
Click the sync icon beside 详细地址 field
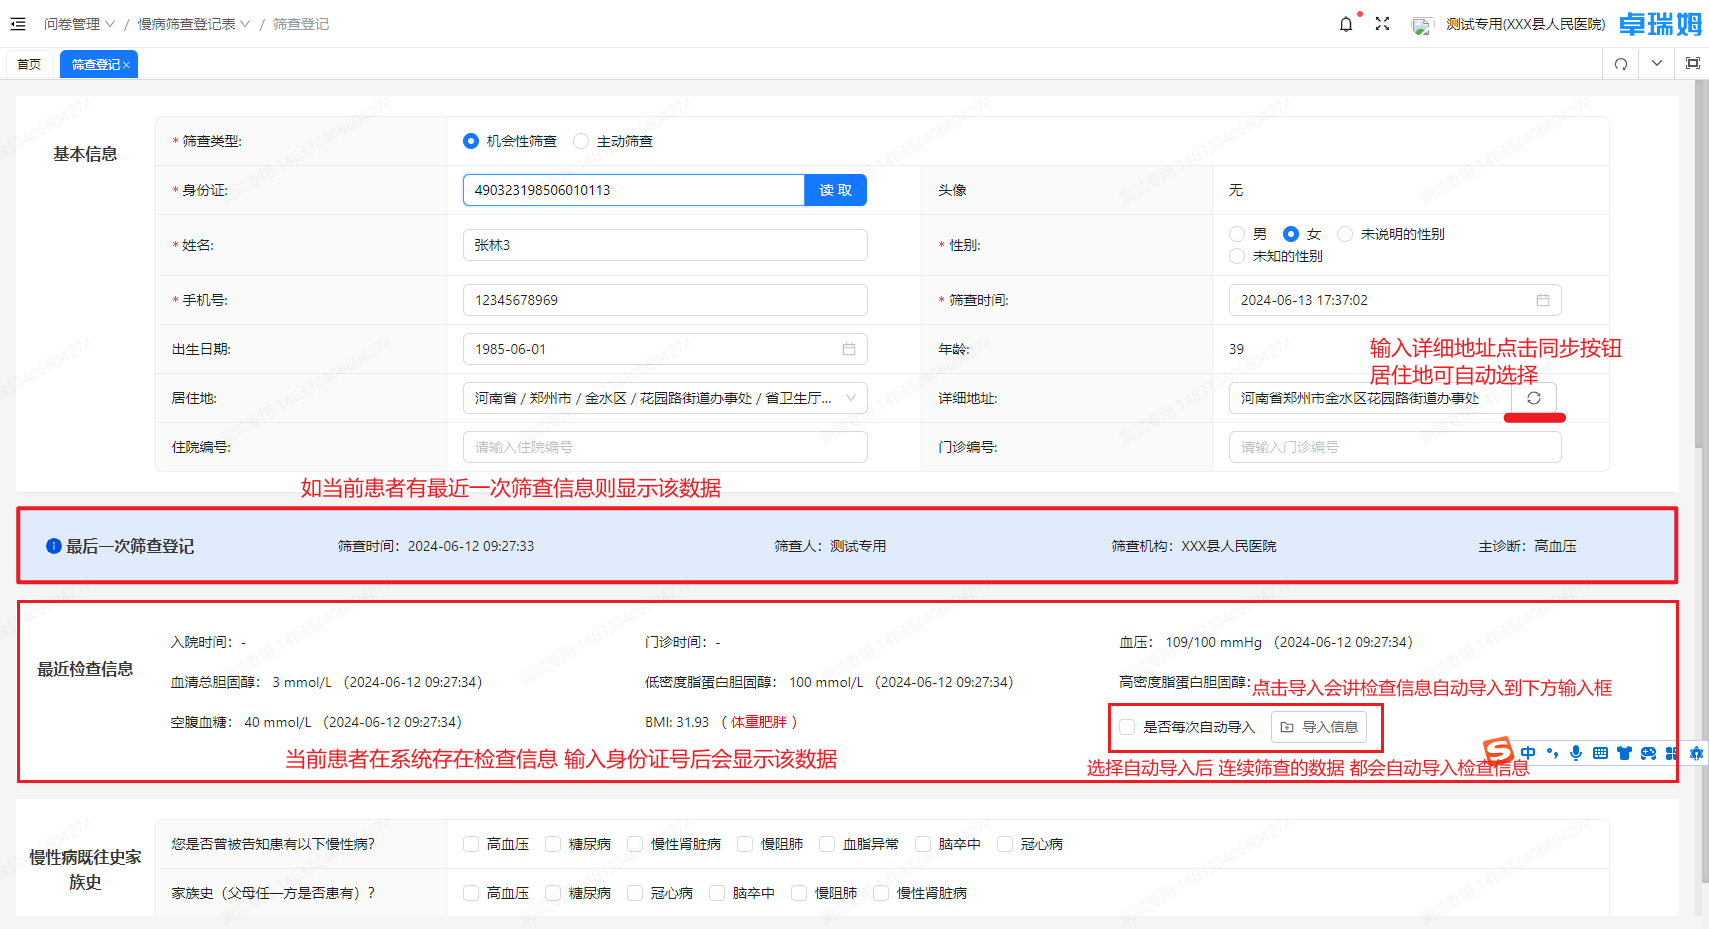point(1534,397)
